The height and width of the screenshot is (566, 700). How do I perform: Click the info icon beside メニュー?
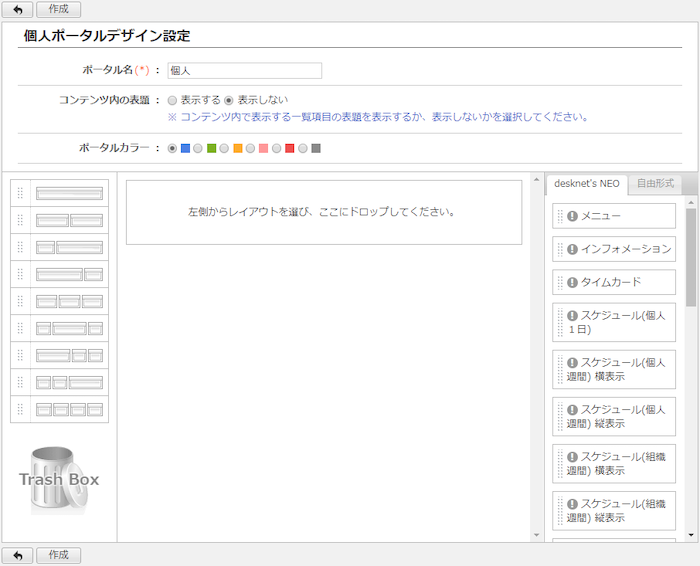(572, 216)
